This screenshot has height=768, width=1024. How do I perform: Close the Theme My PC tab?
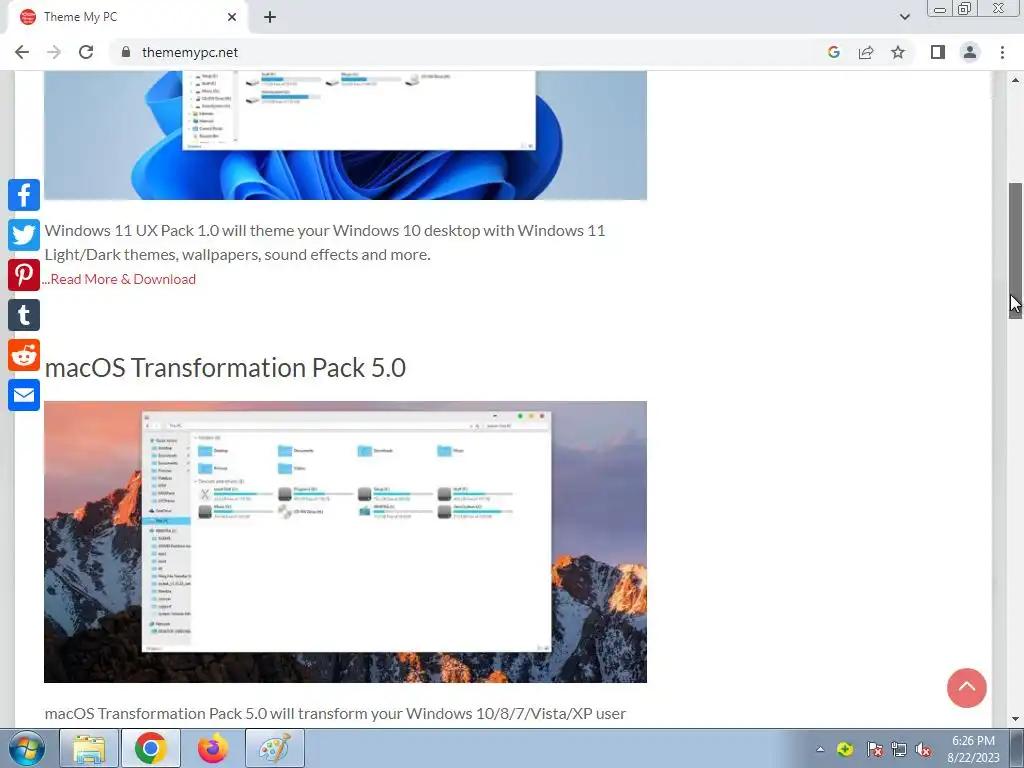(x=232, y=17)
